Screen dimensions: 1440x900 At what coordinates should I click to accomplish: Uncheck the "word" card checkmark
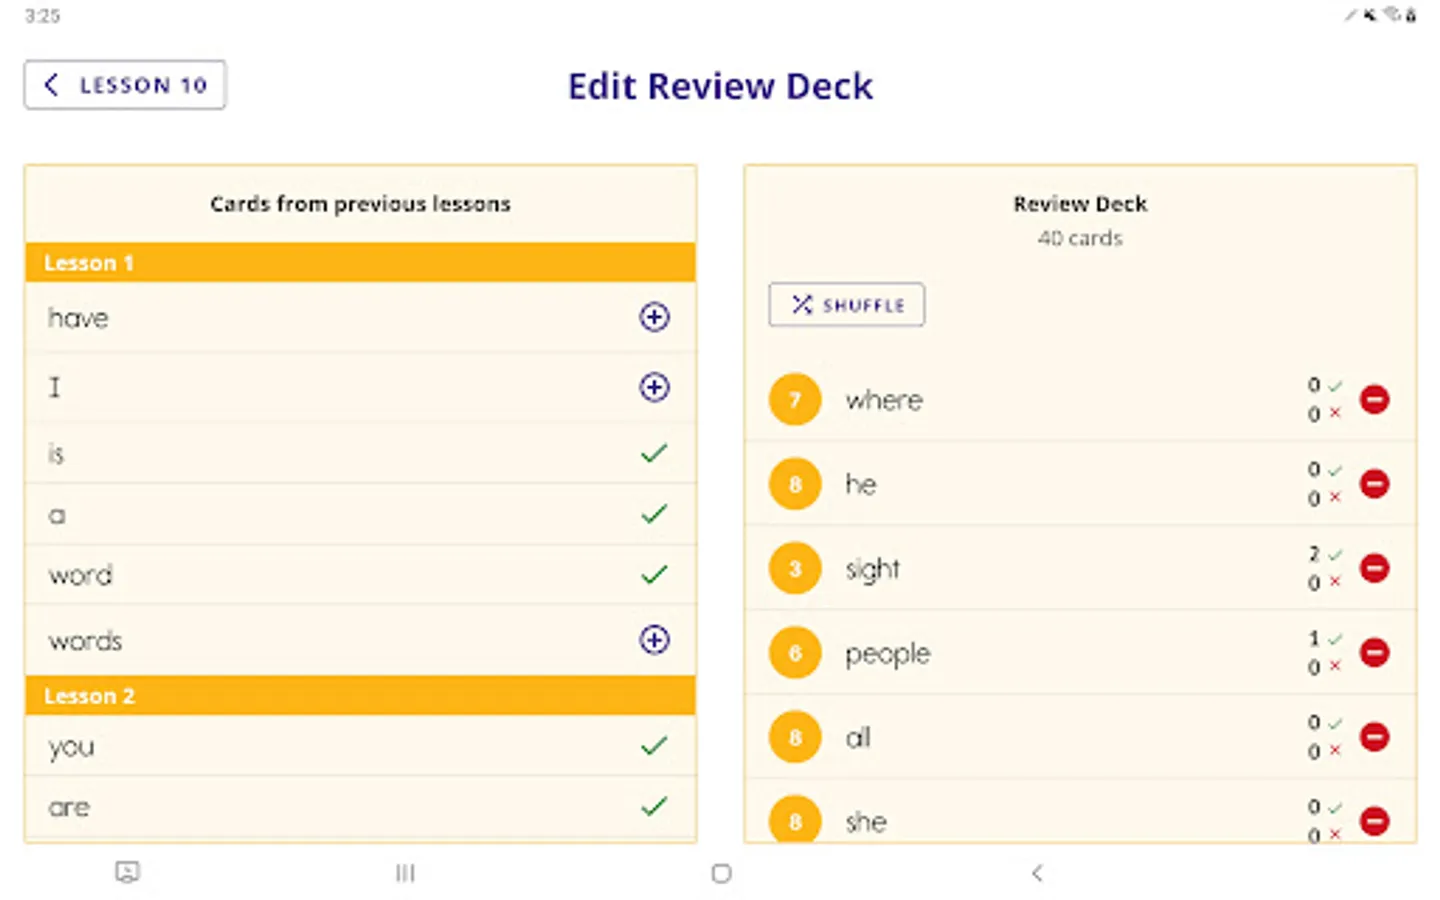[x=654, y=575]
